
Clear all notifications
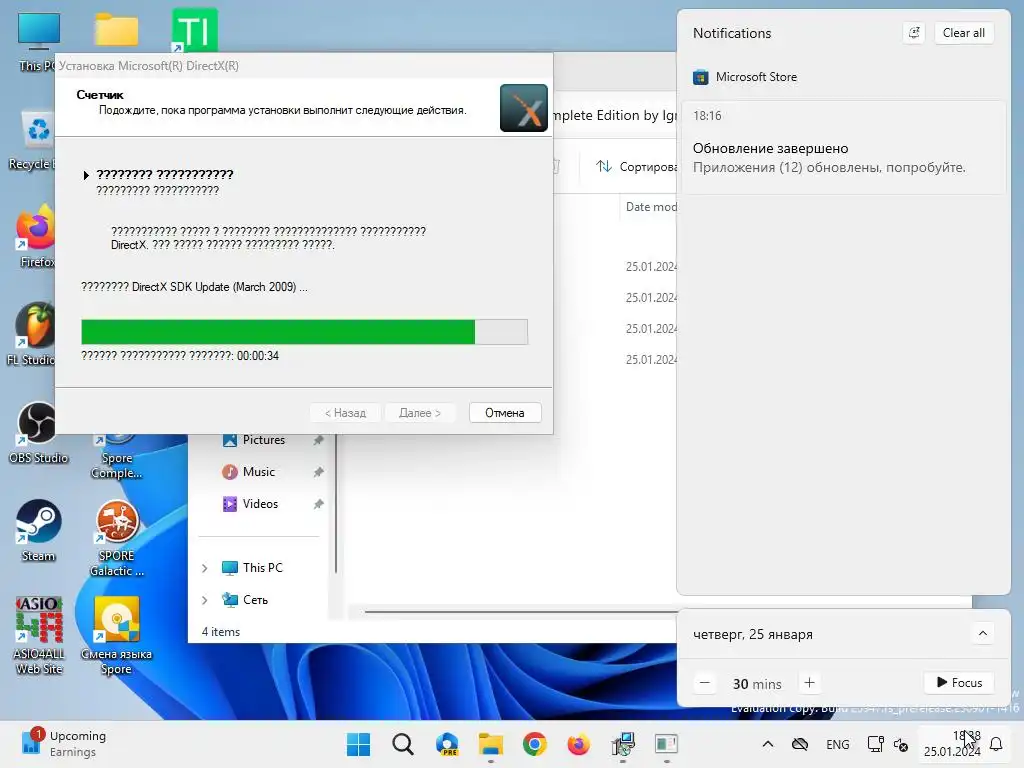[963, 33]
